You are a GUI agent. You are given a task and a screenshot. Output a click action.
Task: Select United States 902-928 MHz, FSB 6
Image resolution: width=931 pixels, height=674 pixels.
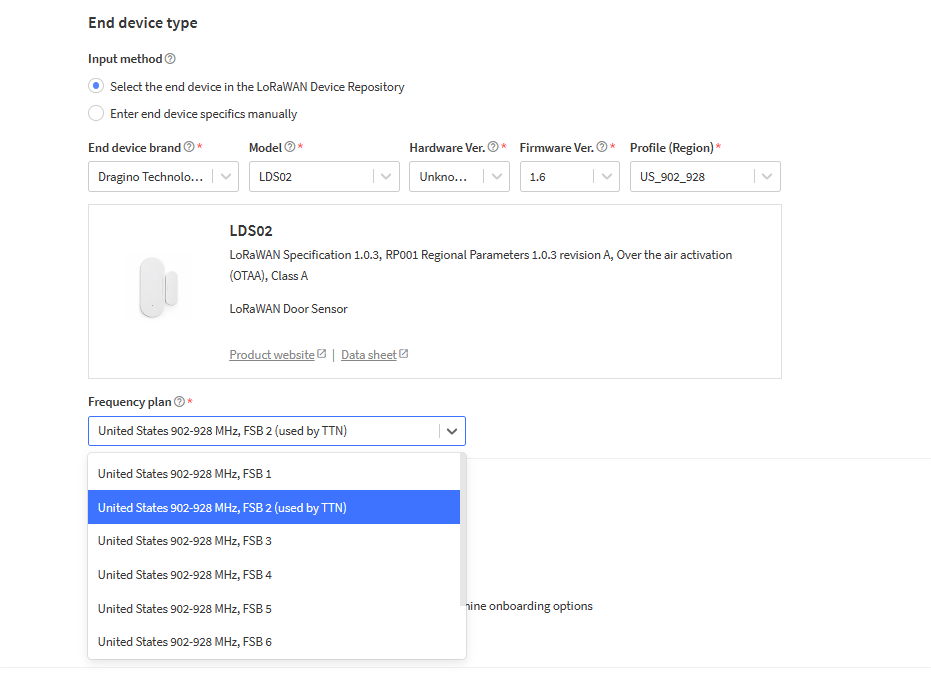click(274, 642)
